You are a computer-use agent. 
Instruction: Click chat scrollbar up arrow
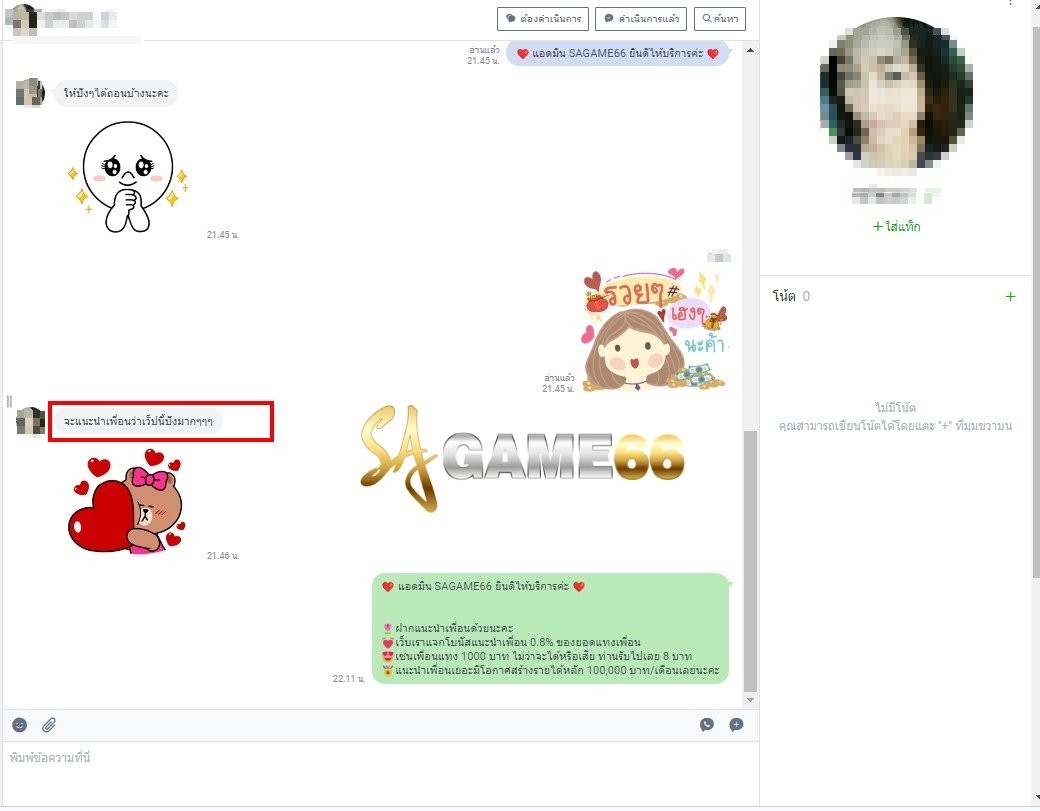[x=751, y=48]
